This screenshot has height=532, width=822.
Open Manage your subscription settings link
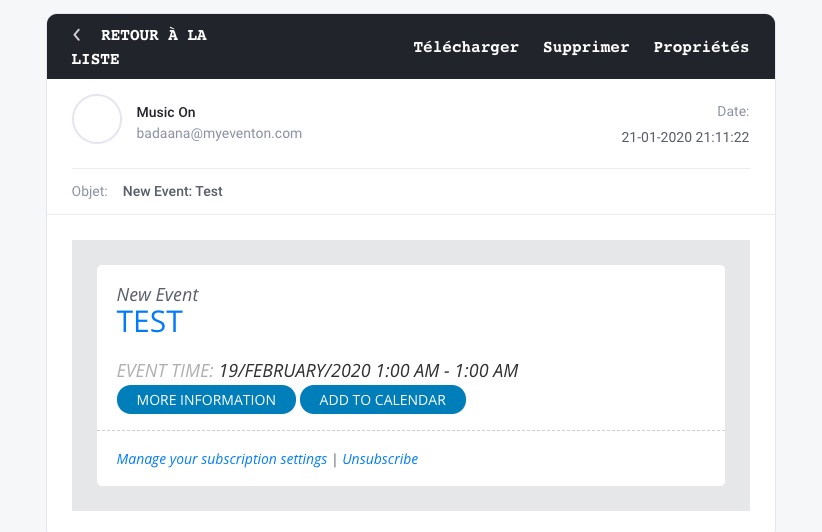(221, 459)
